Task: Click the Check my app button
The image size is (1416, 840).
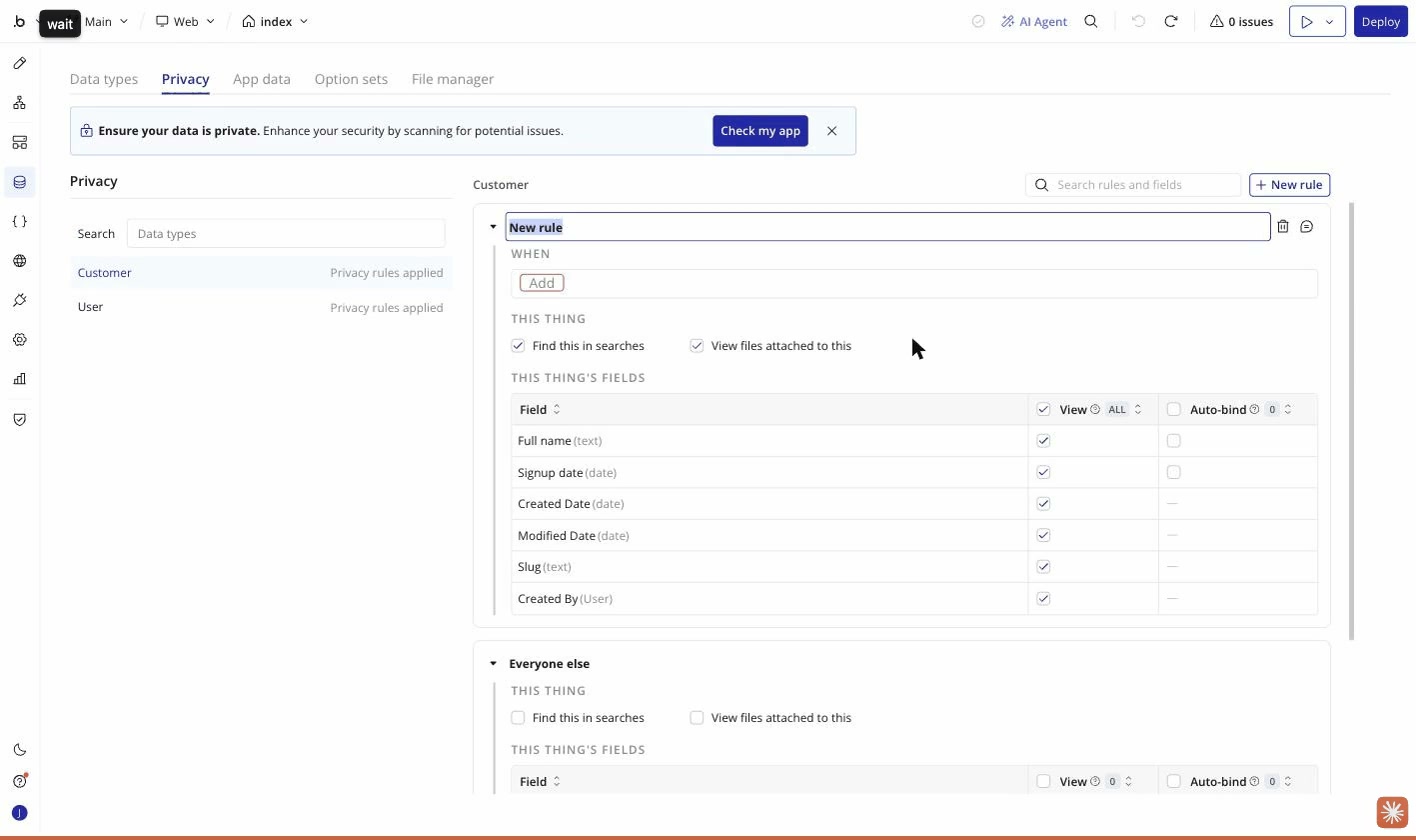Action: (760, 131)
